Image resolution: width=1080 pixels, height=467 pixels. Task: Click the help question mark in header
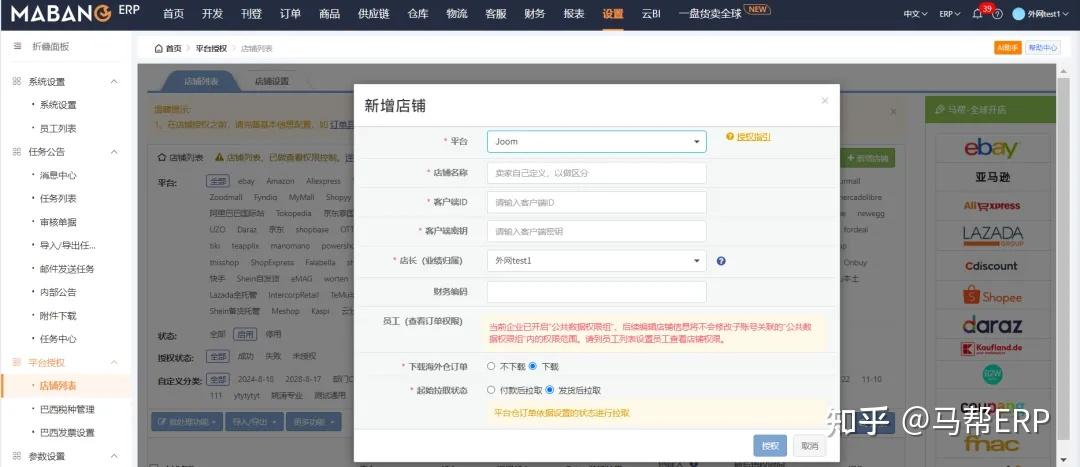[x=997, y=14]
